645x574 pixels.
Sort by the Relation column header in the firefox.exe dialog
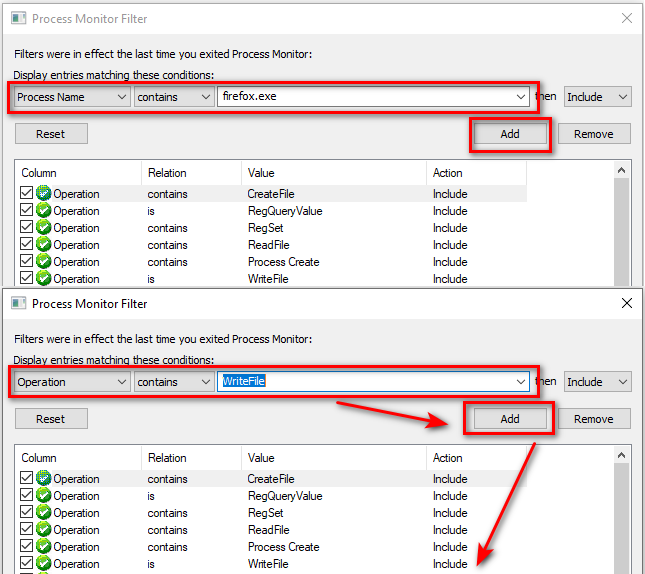[190, 173]
